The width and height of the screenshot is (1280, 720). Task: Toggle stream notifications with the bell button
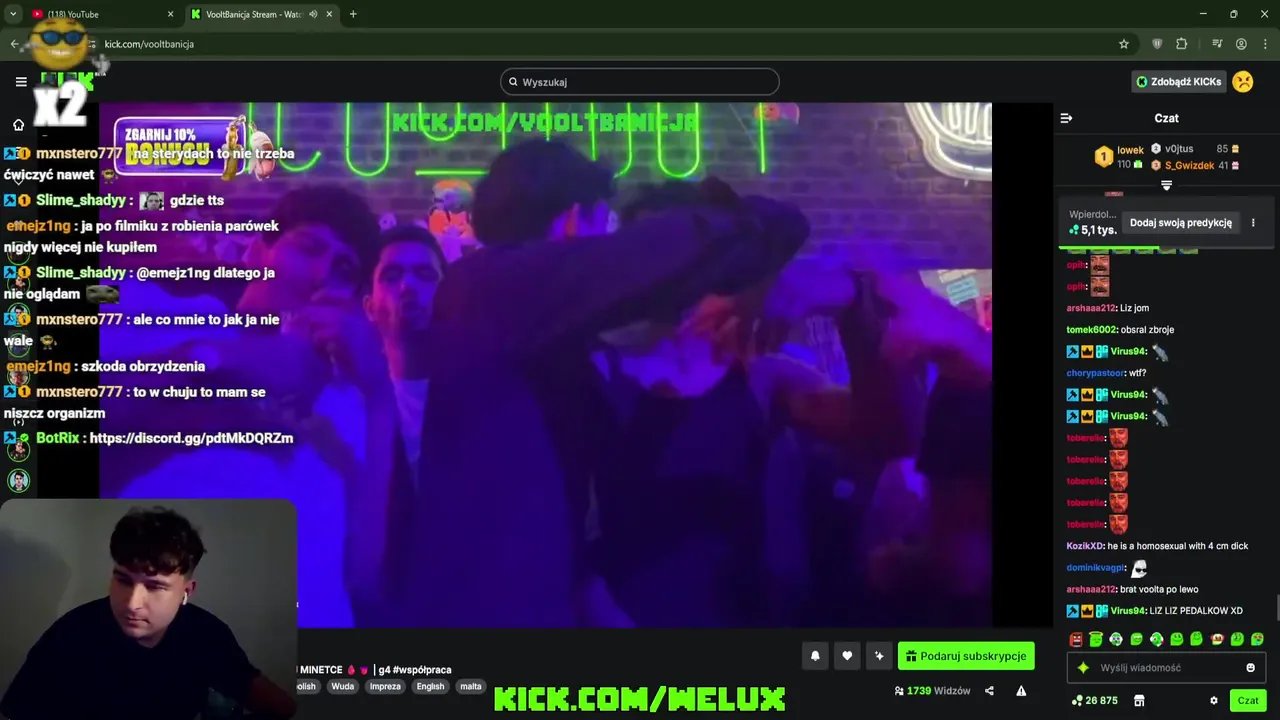[815, 656]
